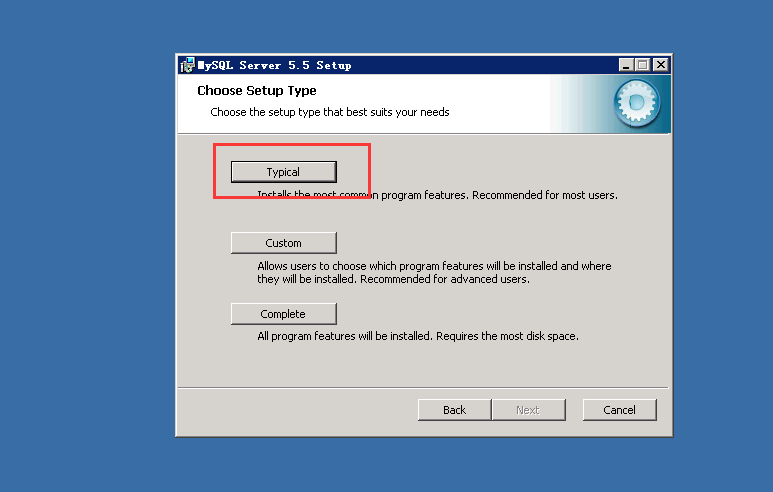
Task: Click the gear logo in the header
Action: (x=637, y=103)
